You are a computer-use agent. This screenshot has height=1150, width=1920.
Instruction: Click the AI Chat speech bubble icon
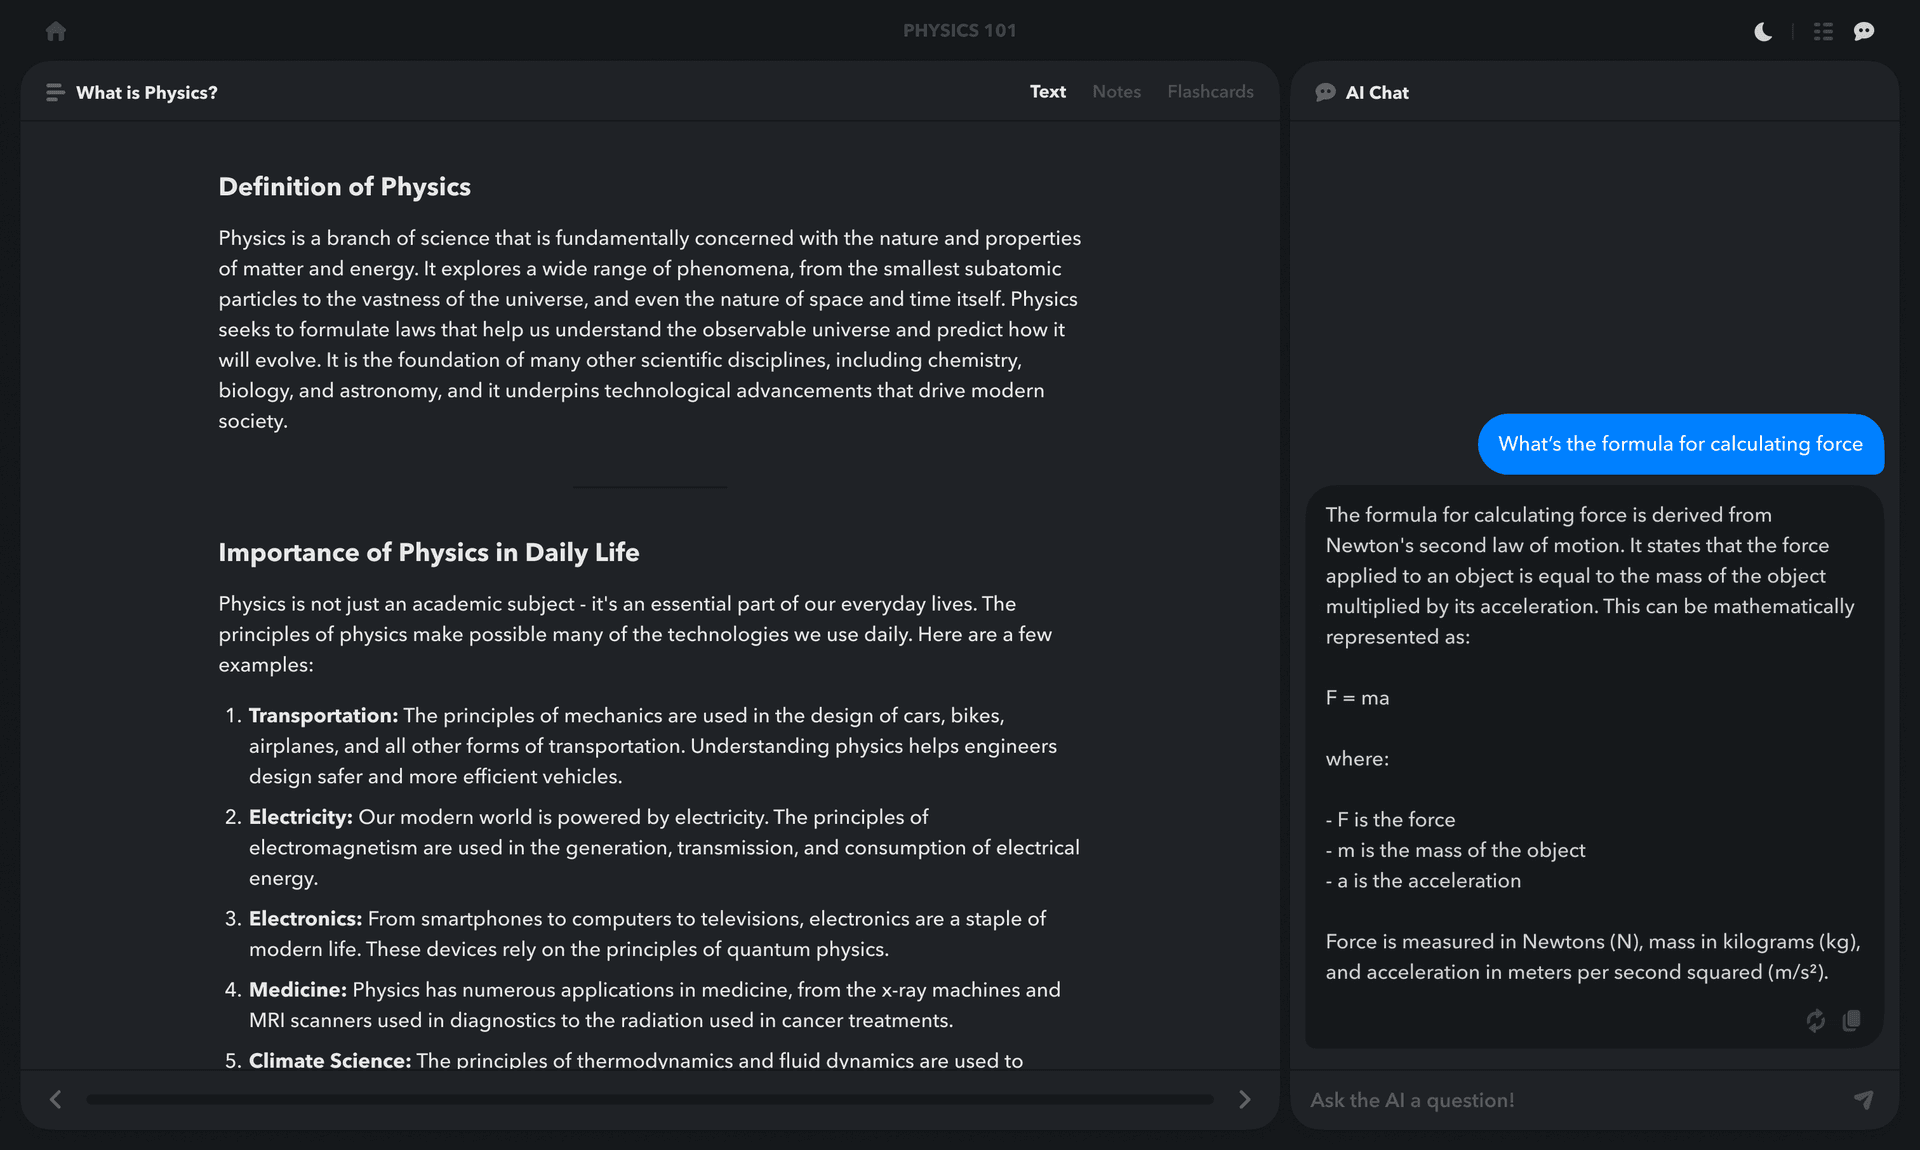pos(1324,91)
